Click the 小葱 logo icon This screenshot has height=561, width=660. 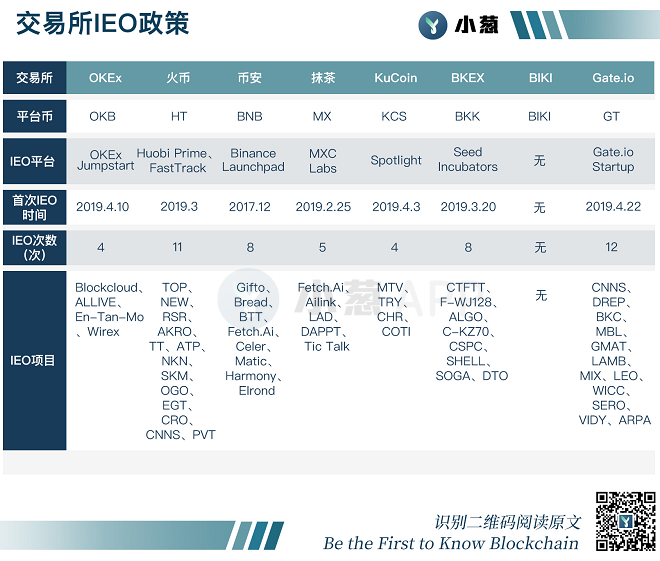pyautogui.click(x=433, y=25)
